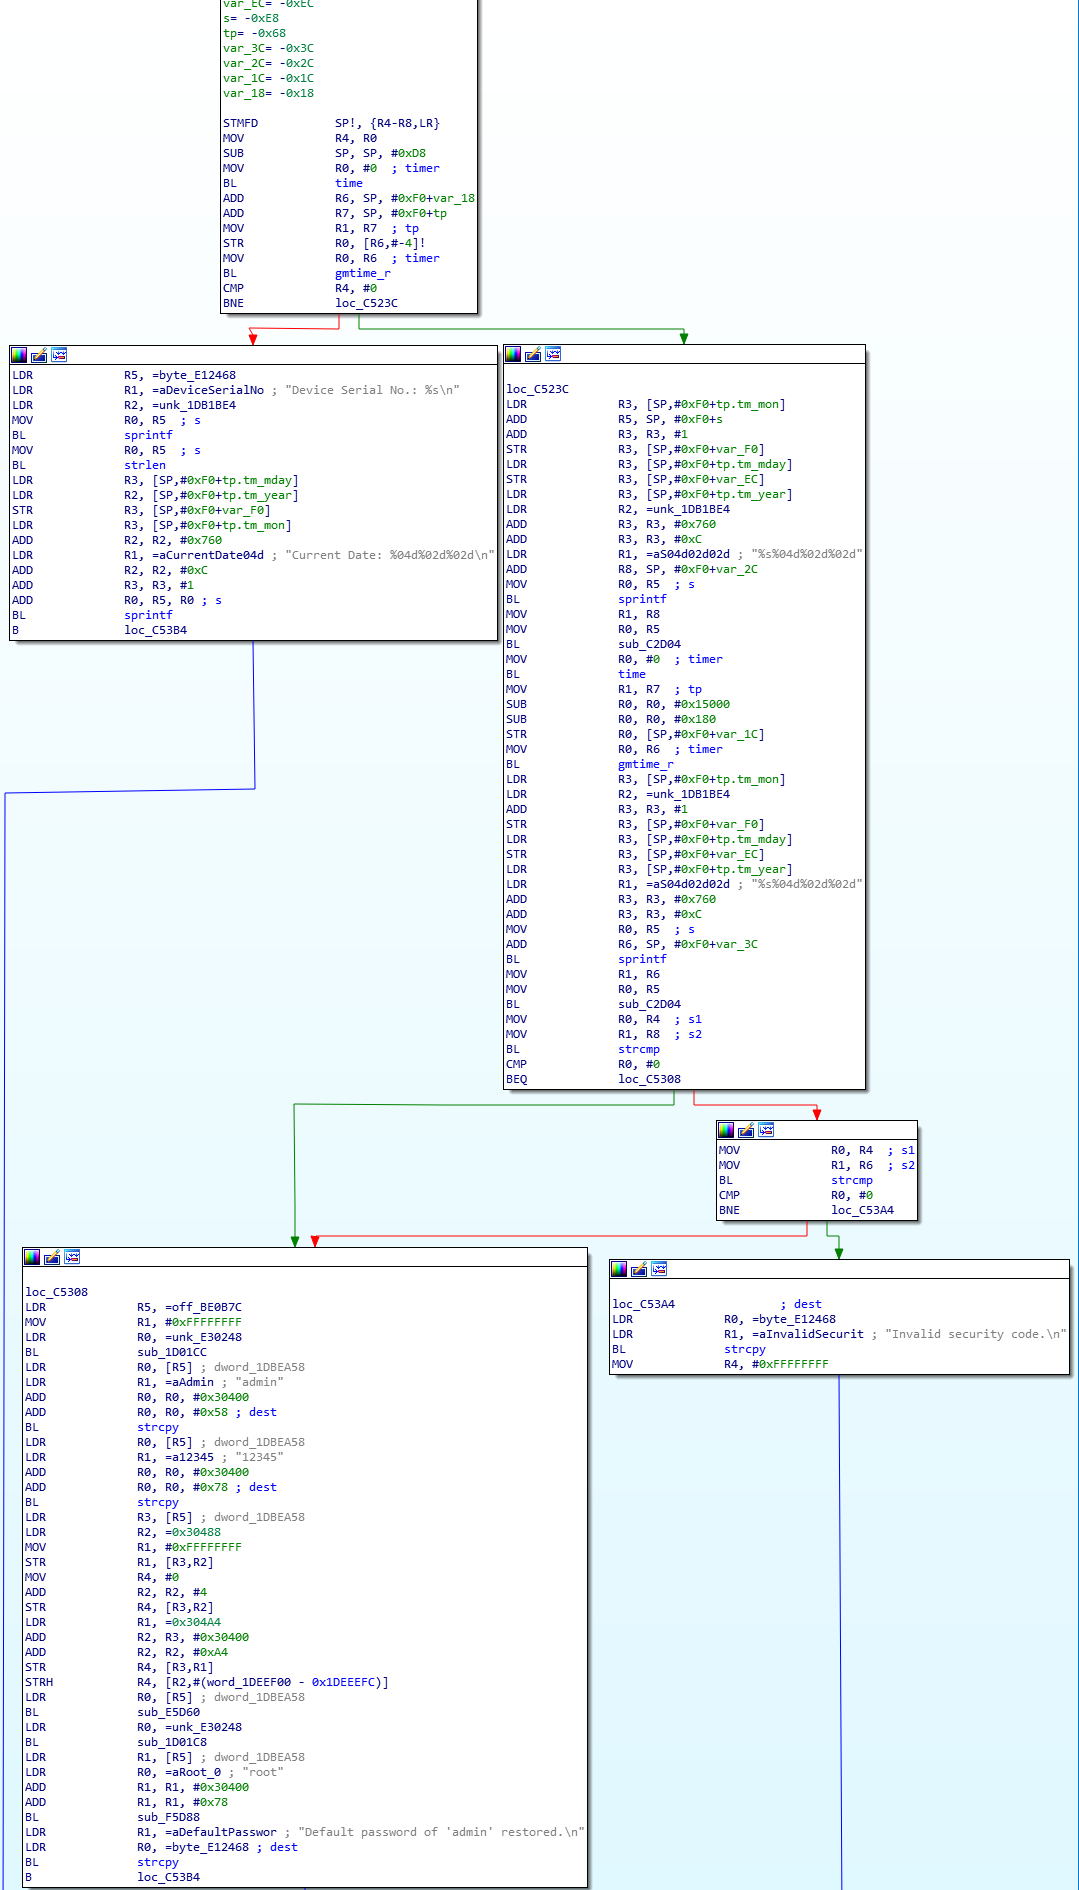This screenshot has width=1079, height=1890.
Task: Follow BNE target loc_C523C in top block
Action: coord(366,303)
